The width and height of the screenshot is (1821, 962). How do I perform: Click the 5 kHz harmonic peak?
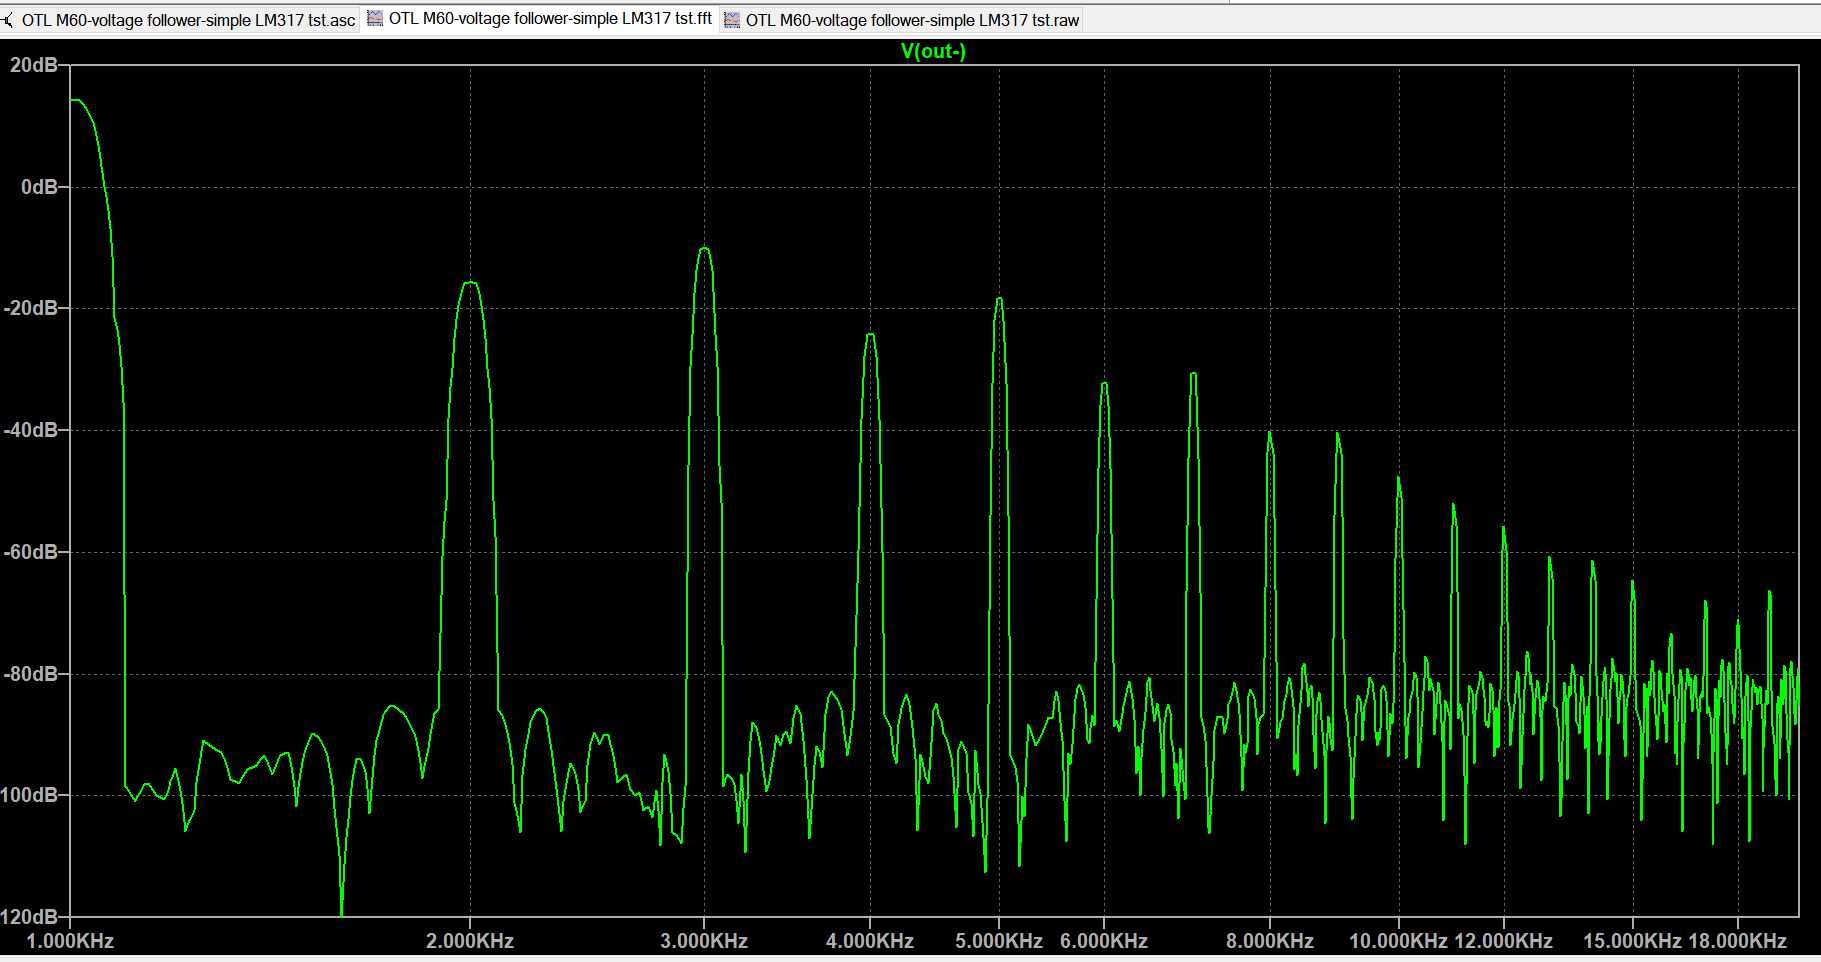(999, 299)
